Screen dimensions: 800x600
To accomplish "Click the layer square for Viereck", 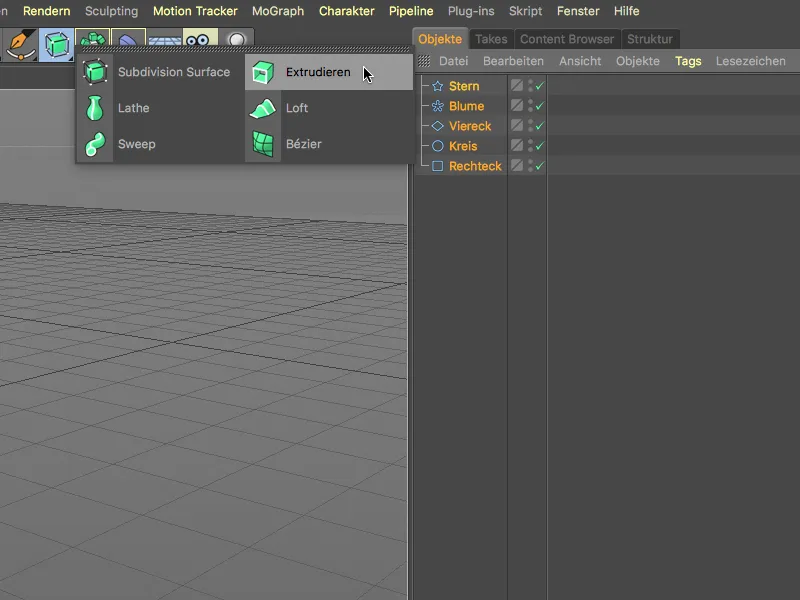I will [x=517, y=125].
